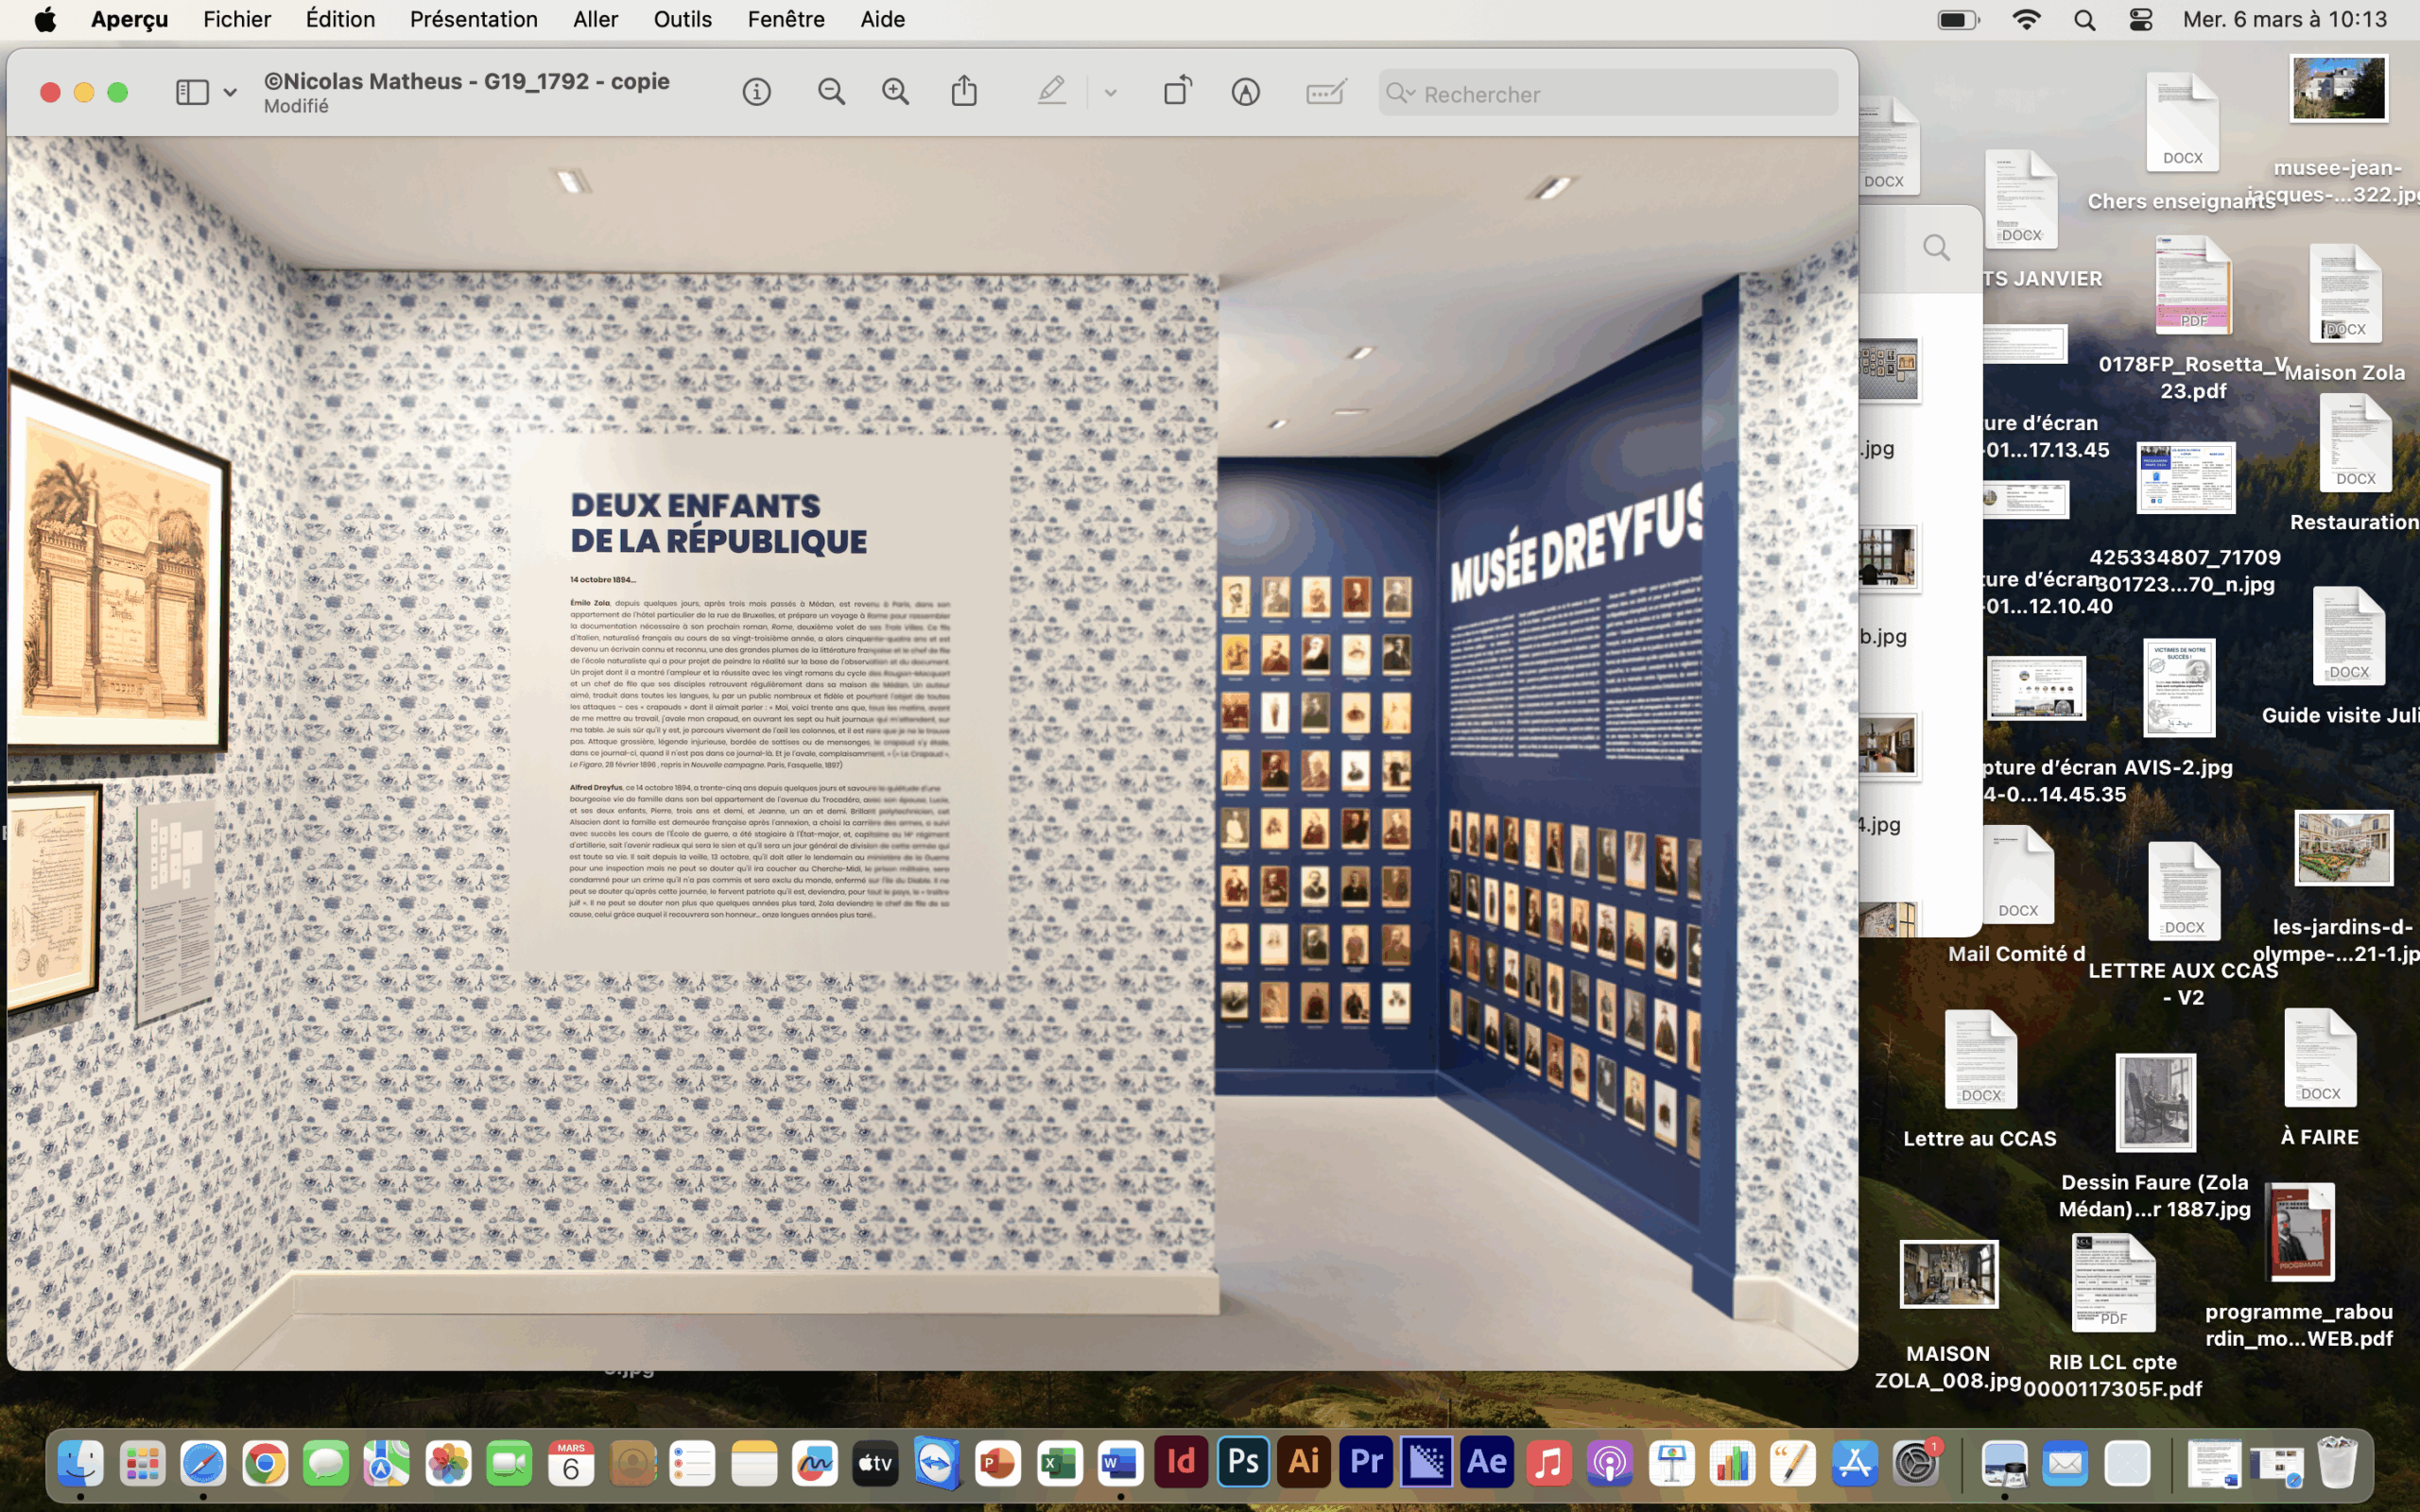
Task: Open the Outils menu
Action: point(682,19)
